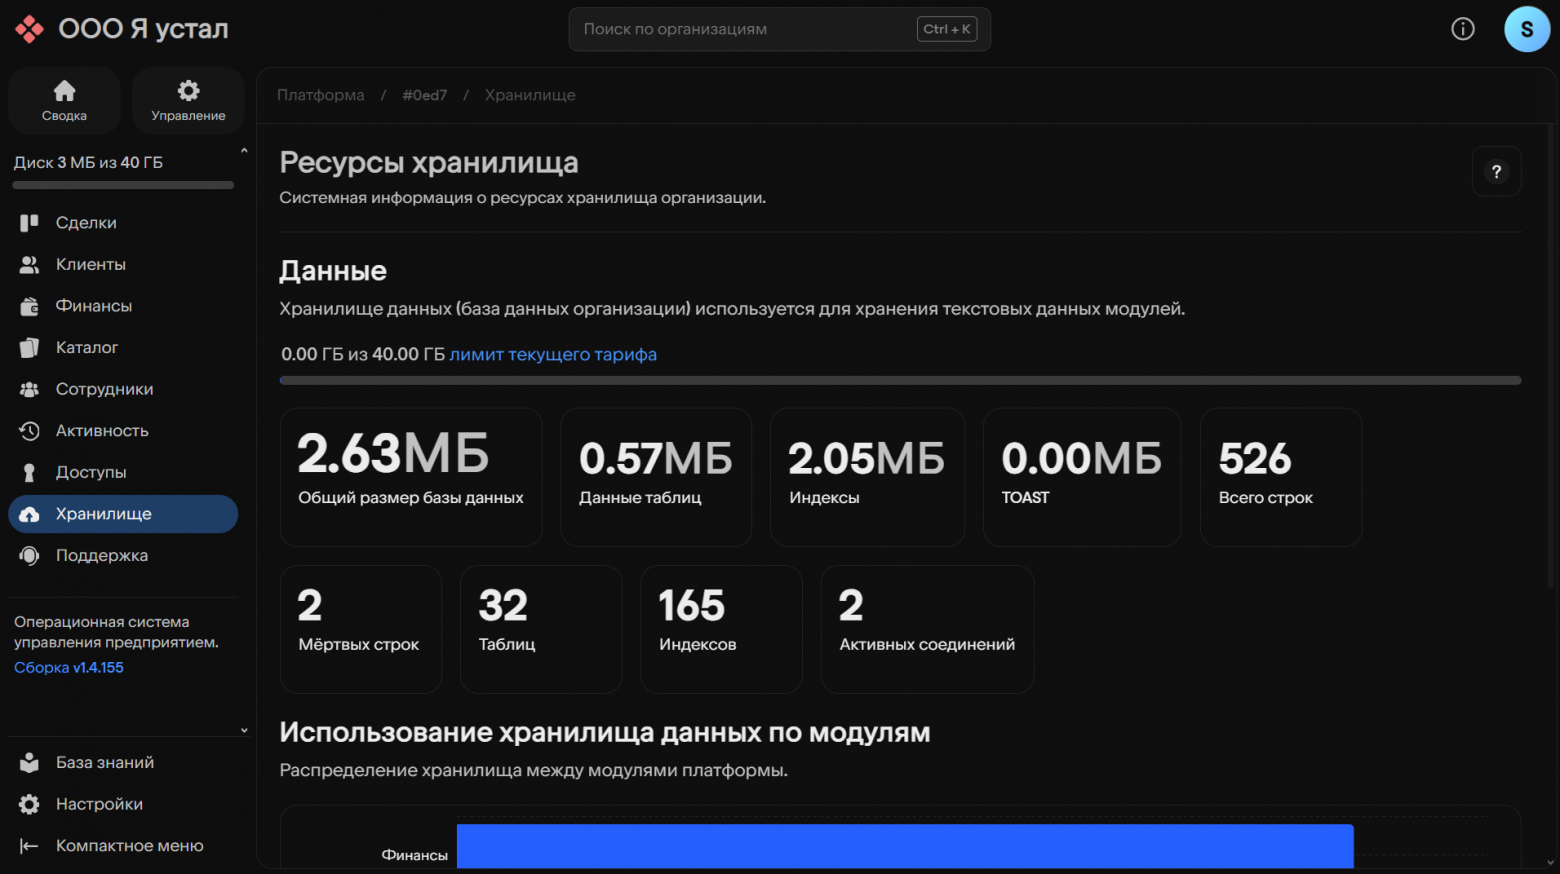1560x874 pixels.
Task: Open the Управление gear icon
Action: pyautogui.click(x=188, y=91)
